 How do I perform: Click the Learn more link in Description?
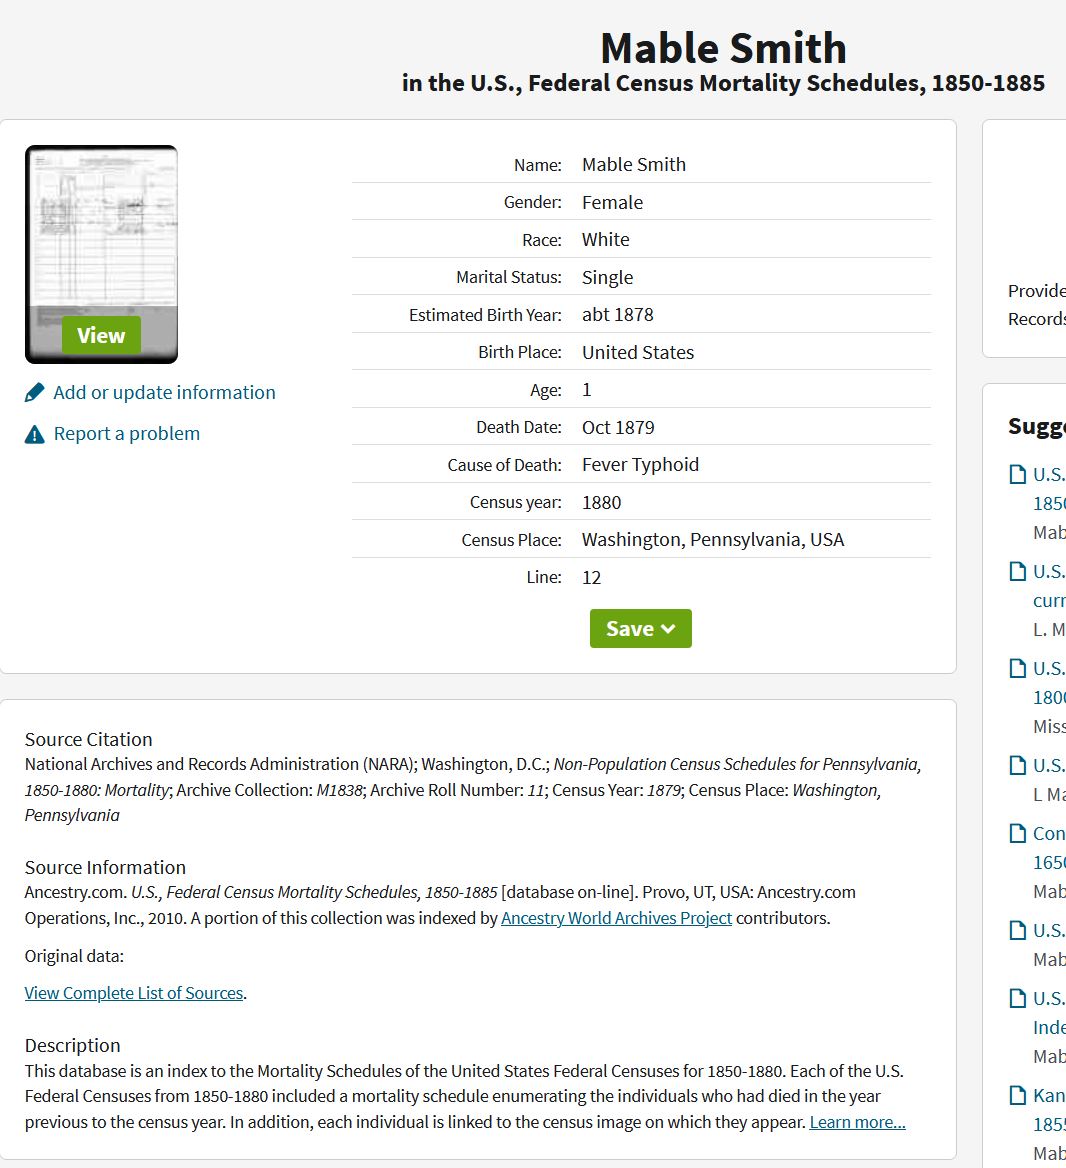(857, 1122)
